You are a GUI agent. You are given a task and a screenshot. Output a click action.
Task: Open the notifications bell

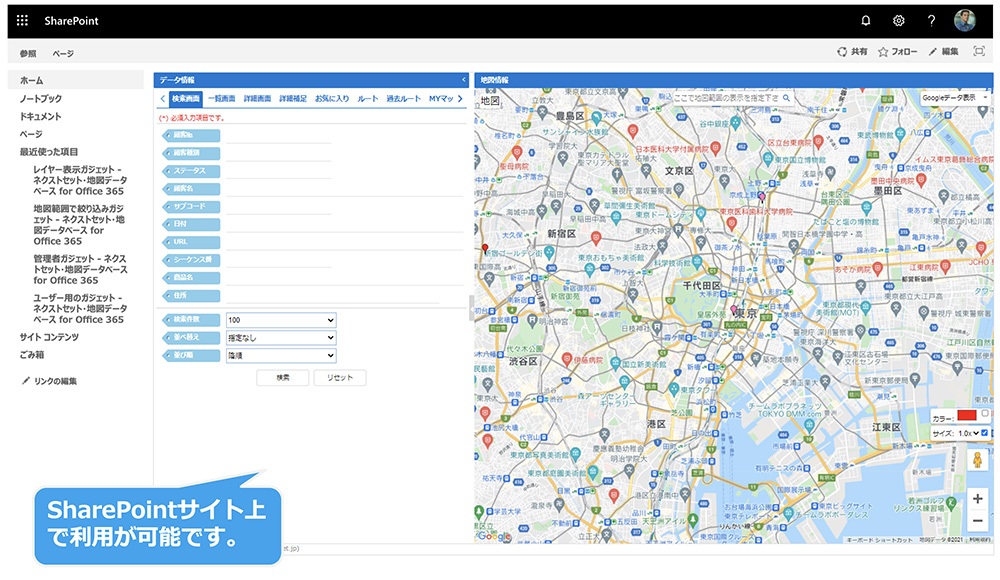point(865,20)
